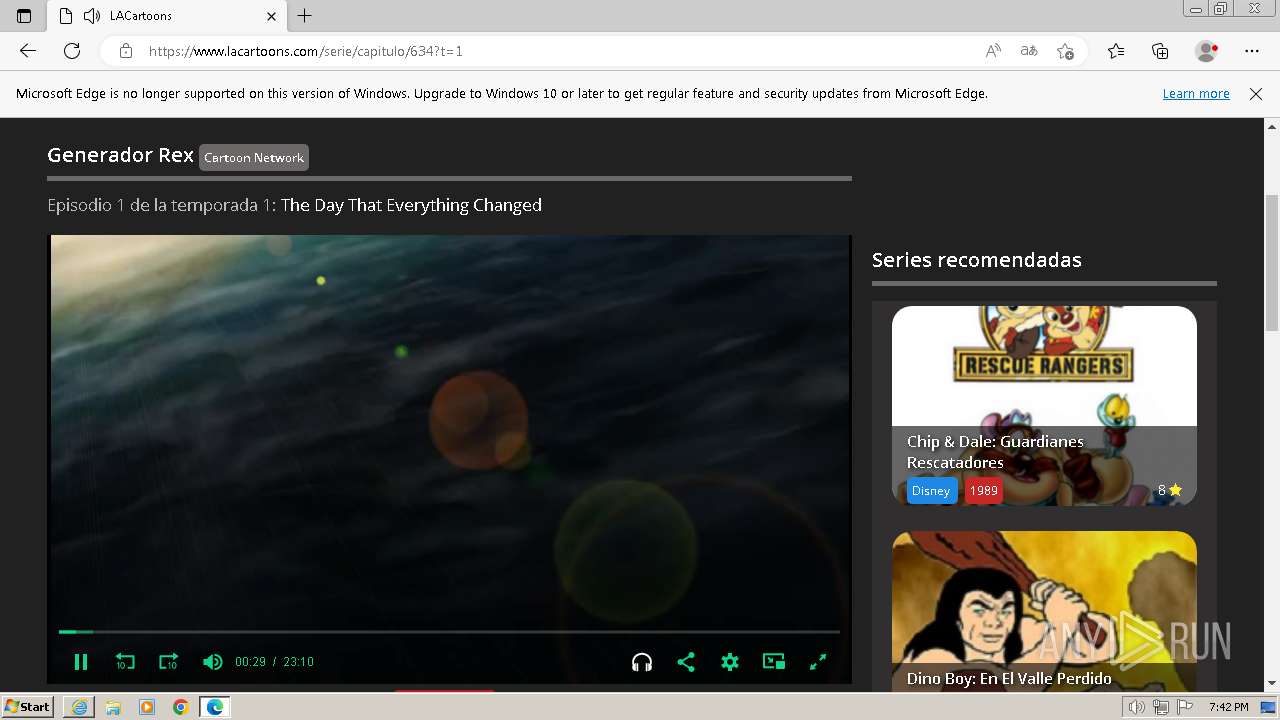1280x720 pixels.
Task: Enter fullscreen video mode
Action: click(818, 662)
